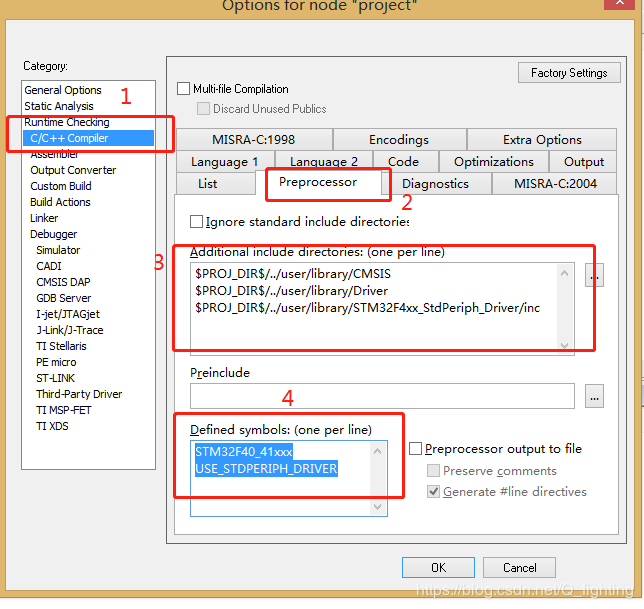The width and height of the screenshot is (644, 609).
Task: Switch to the Output tab
Action: click(x=584, y=162)
